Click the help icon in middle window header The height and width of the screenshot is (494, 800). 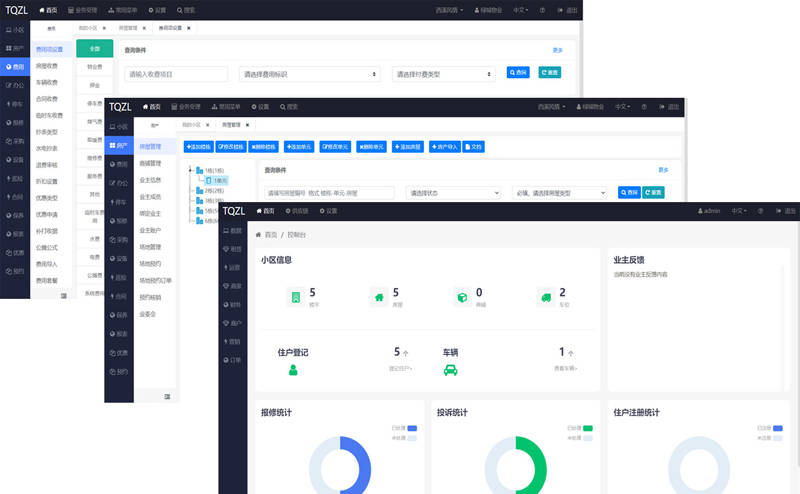tap(644, 107)
